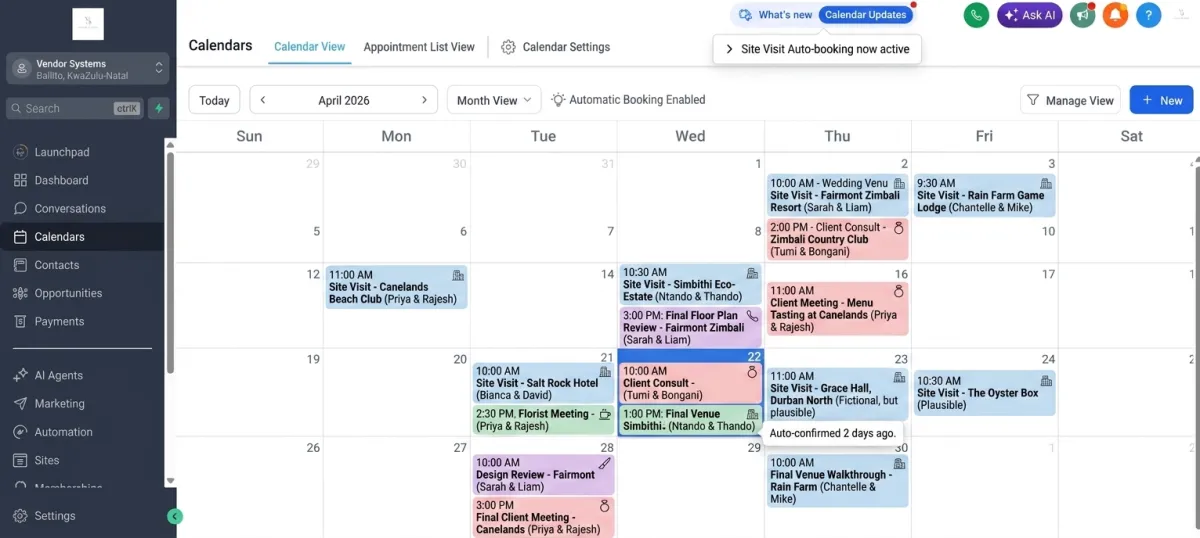Click the Wed column header
Image resolution: width=1200 pixels, height=538 pixels.
[690, 136]
